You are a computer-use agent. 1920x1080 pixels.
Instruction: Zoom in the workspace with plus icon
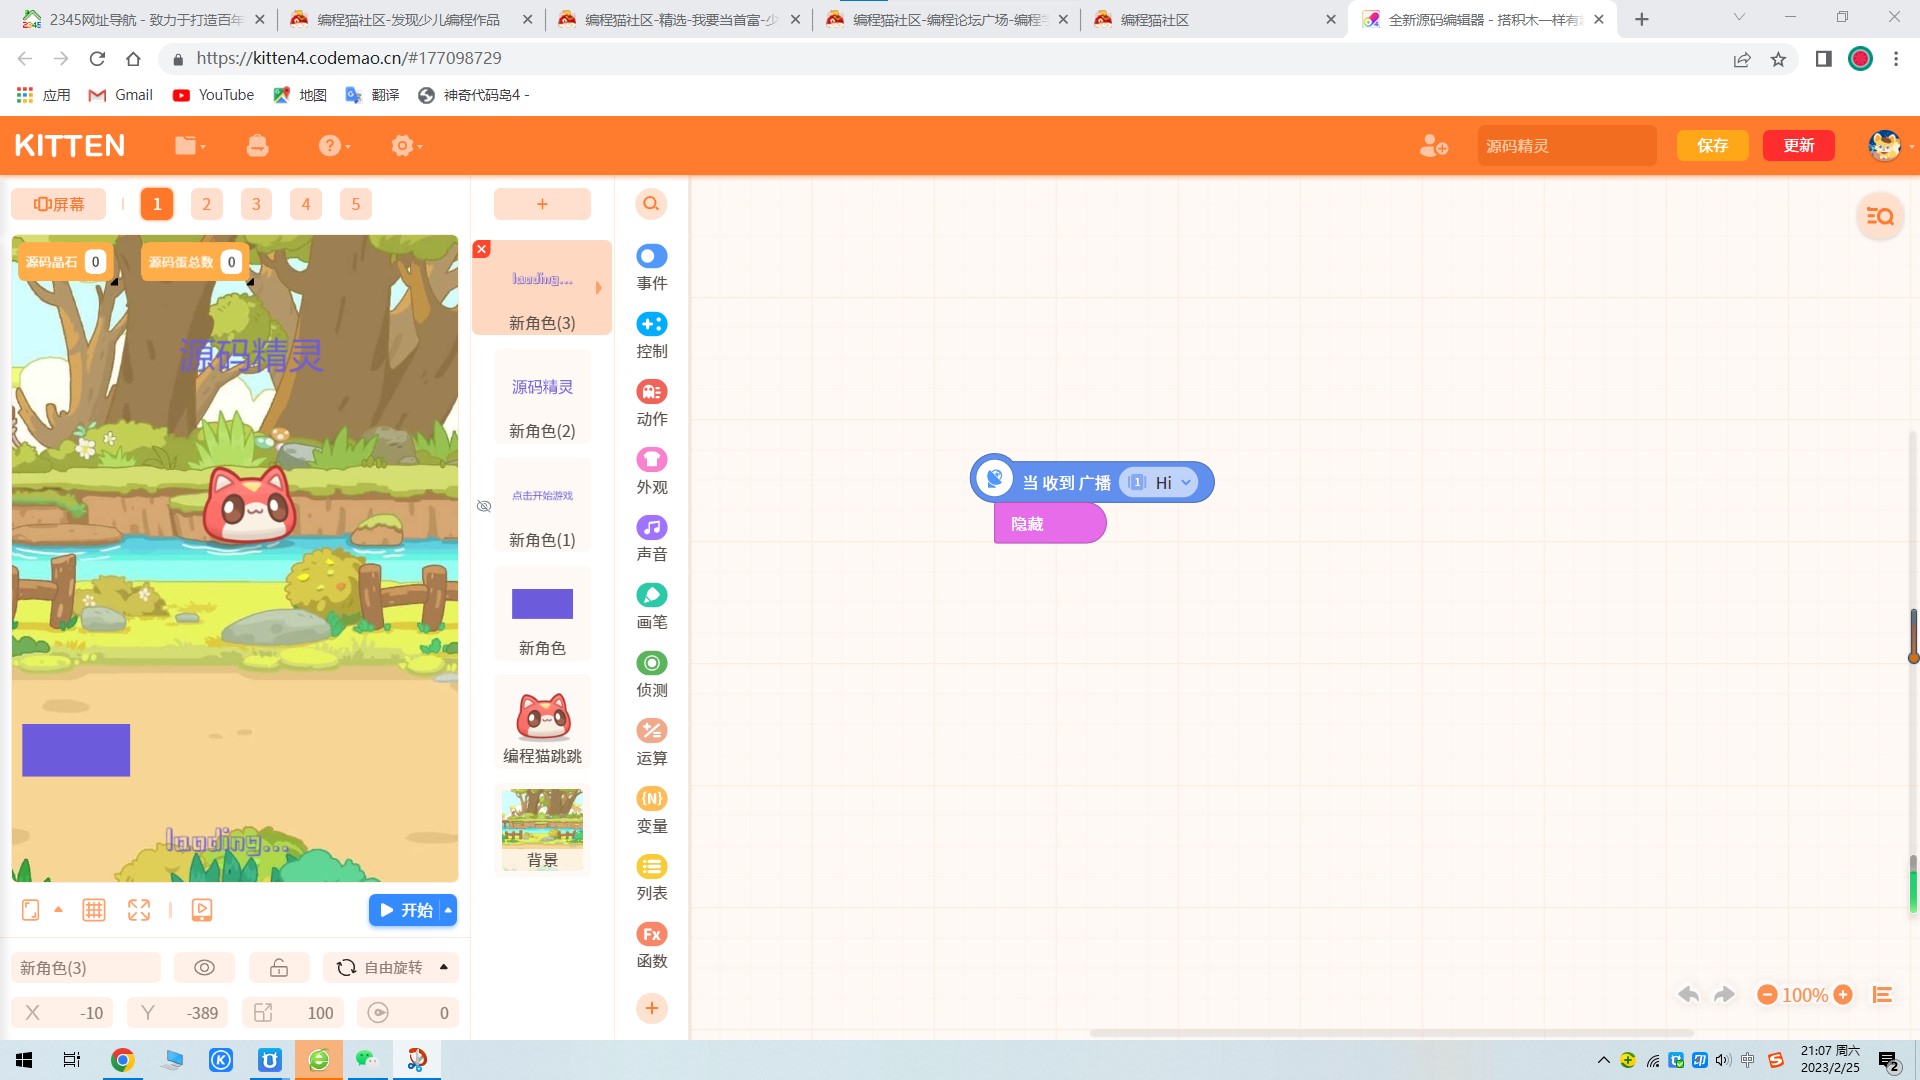[1843, 995]
